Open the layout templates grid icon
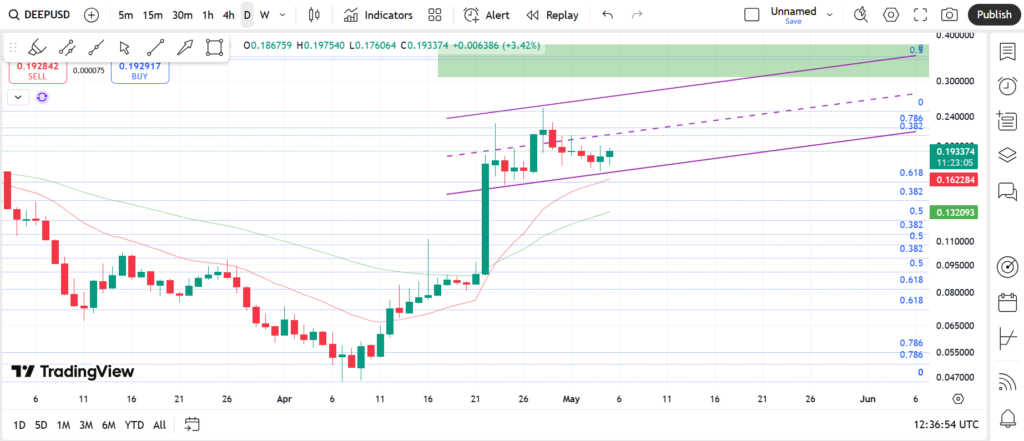 pos(435,15)
